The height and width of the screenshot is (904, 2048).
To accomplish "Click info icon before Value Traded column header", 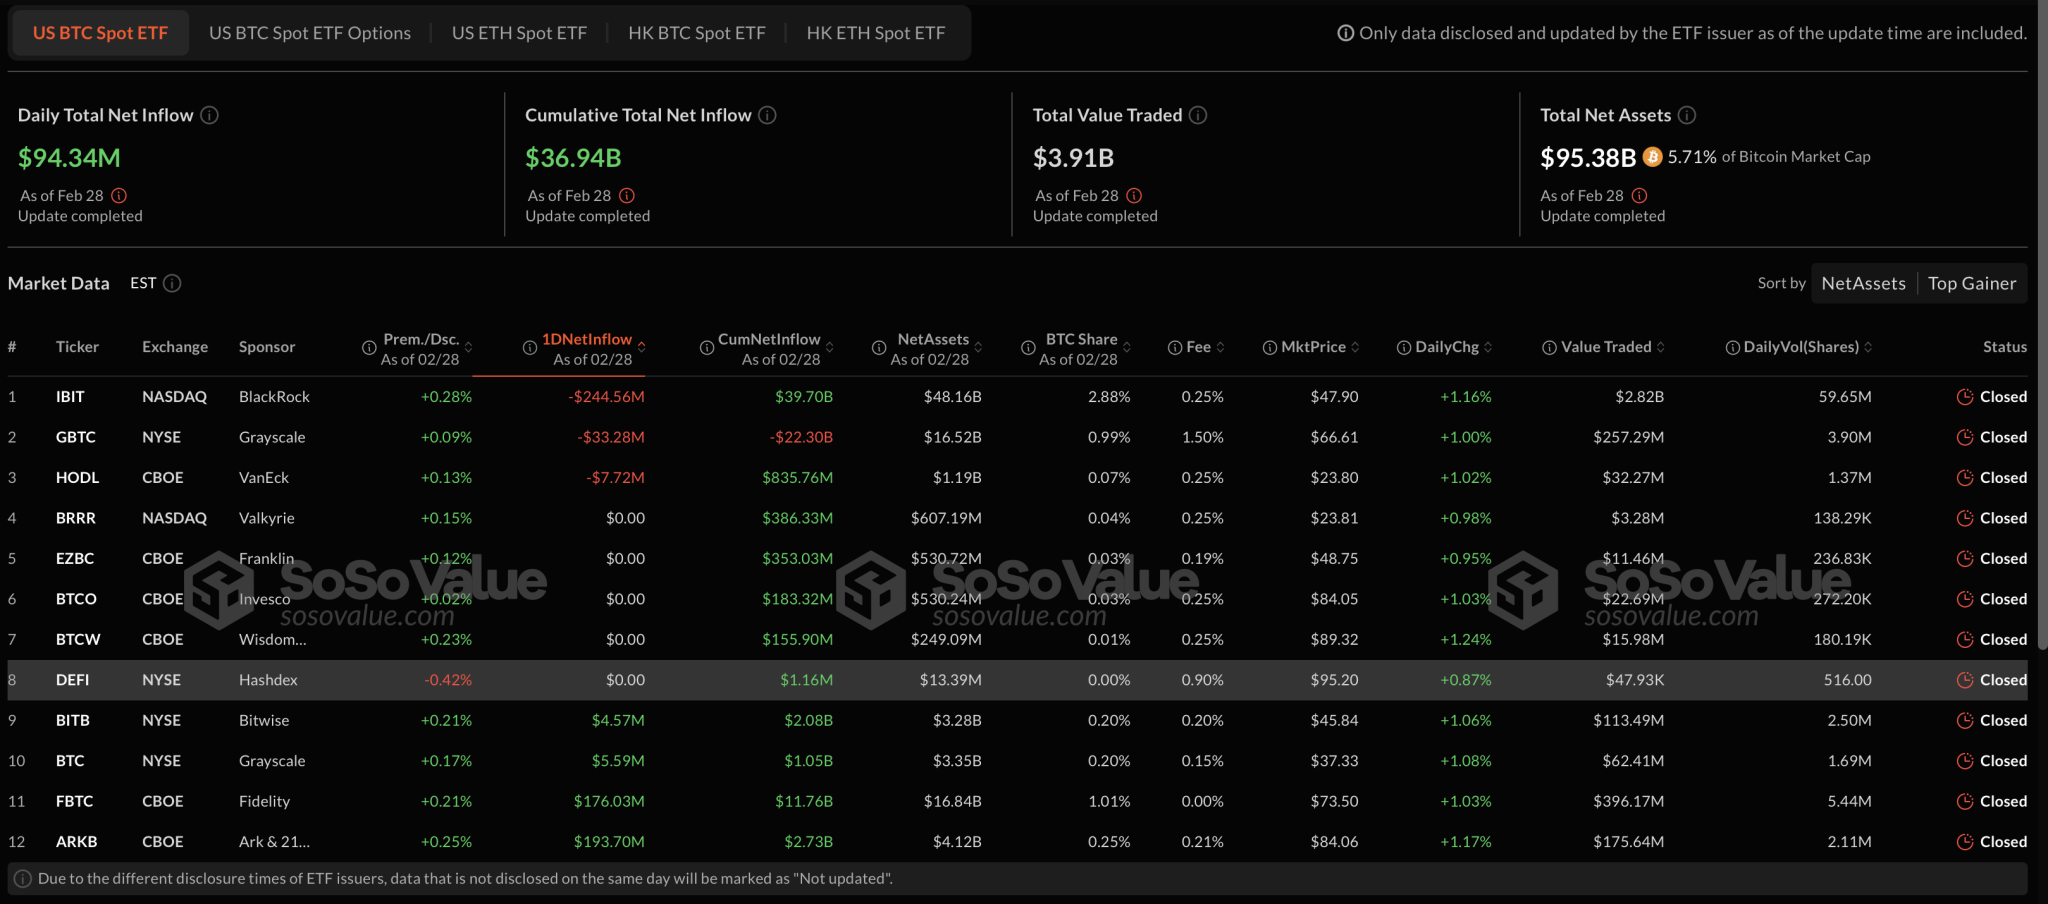I will pos(1549,348).
